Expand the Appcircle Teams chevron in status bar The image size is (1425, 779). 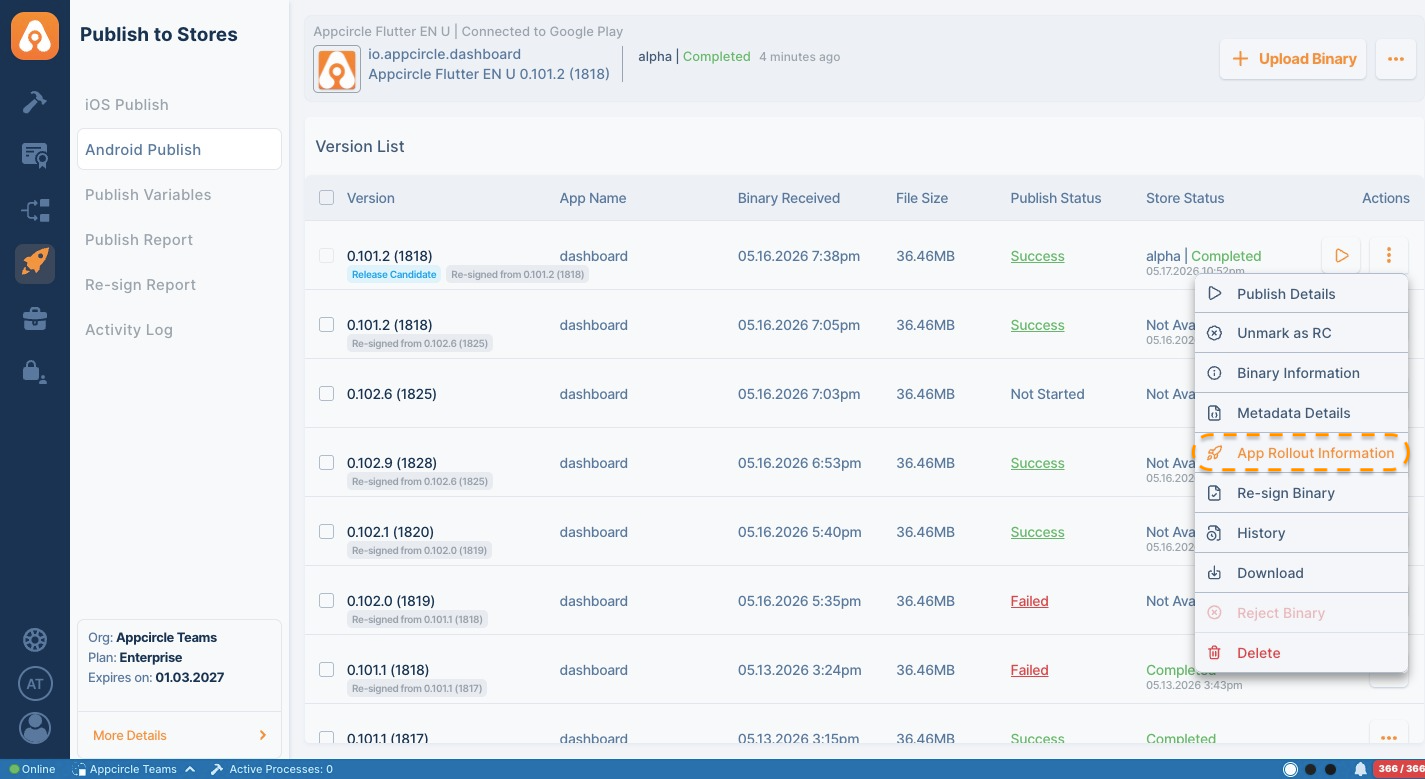point(190,770)
